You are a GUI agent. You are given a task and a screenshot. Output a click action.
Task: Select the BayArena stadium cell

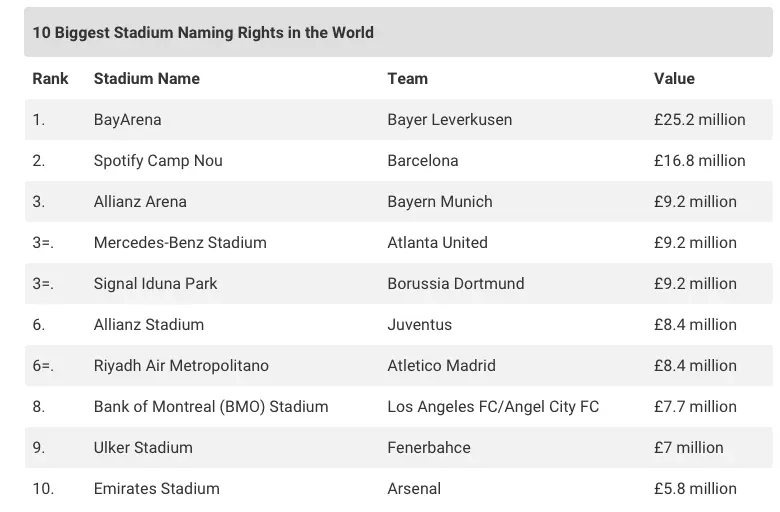pyautogui.click(x=127, y=119)
